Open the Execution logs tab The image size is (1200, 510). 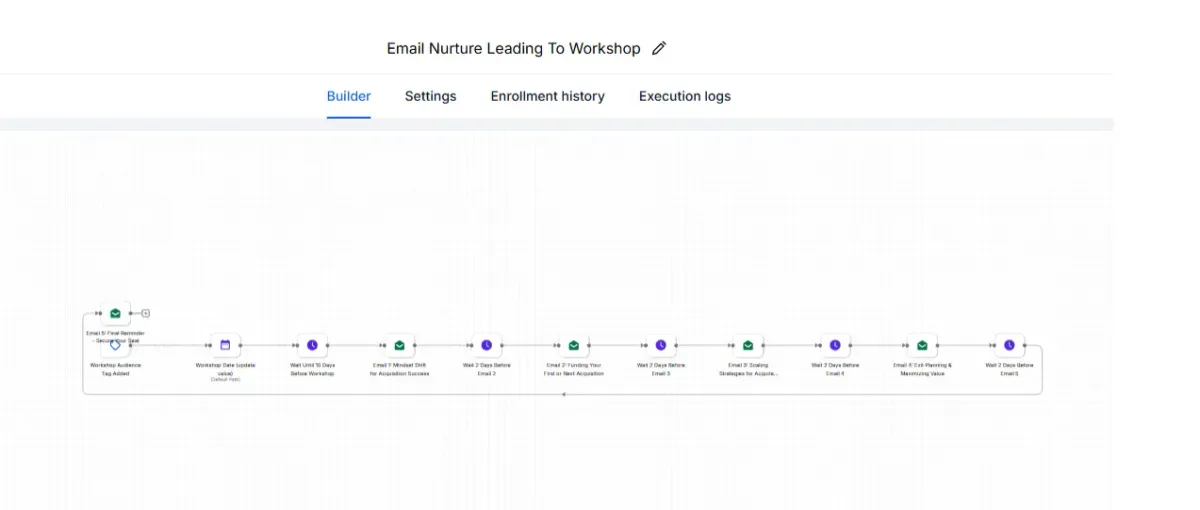[685, 96]
